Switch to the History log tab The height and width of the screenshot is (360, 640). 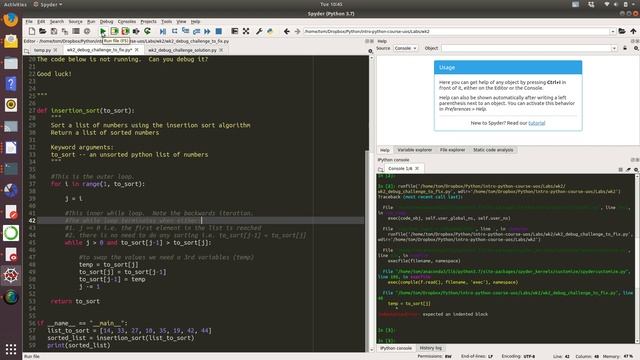tap(431, 348)
